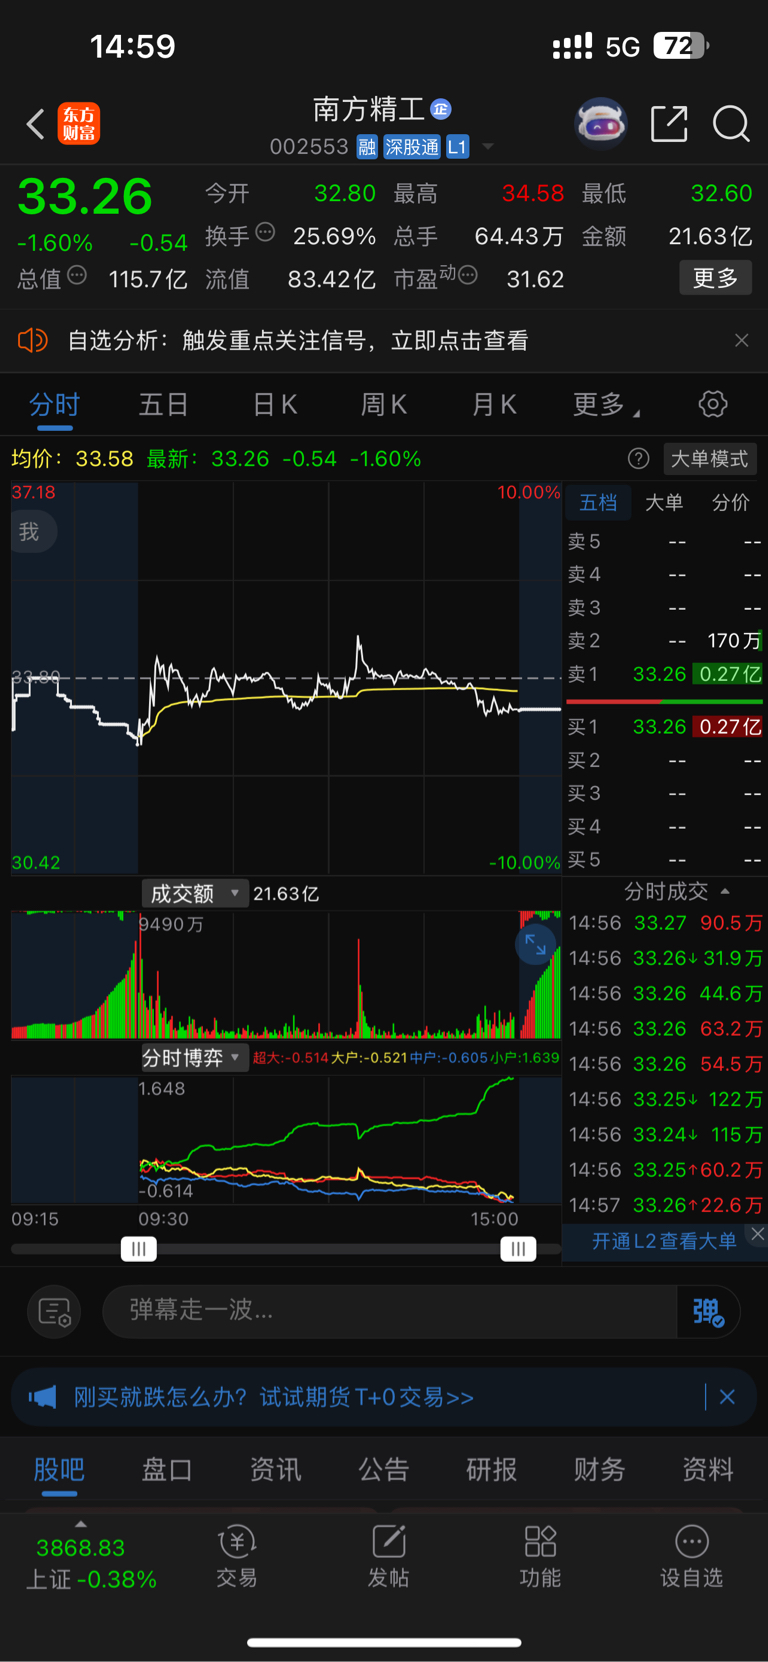Toggle 大单模式 mode

[x=709, y=458]
